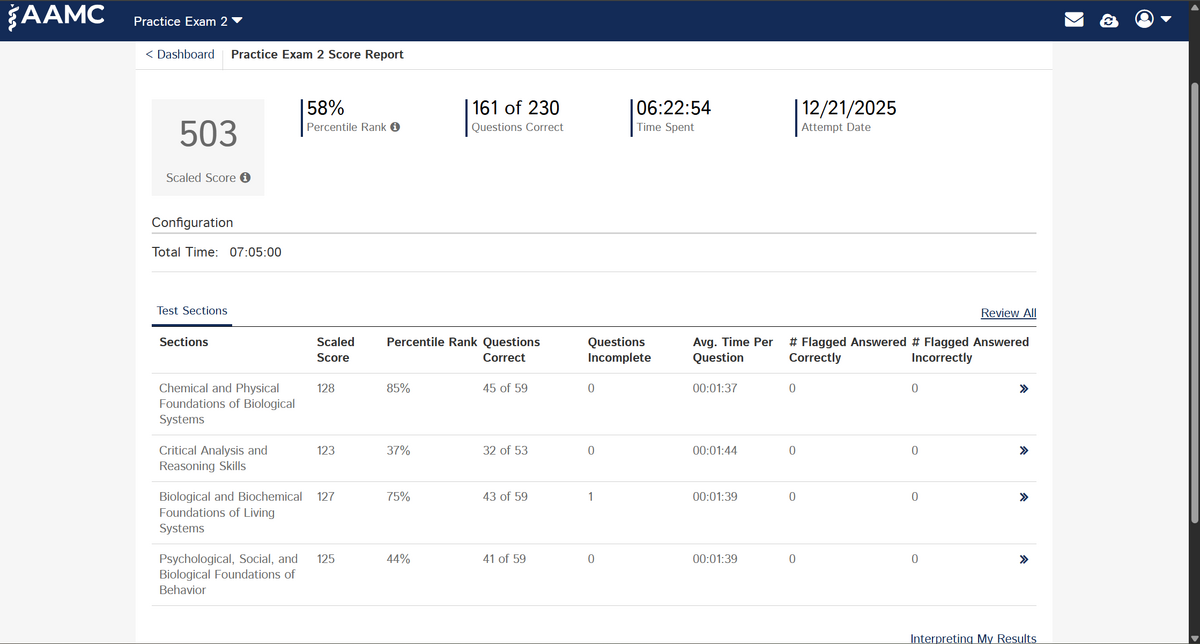Open Psychological, Social section details arrow
The image size is (1200, 644).
point(1023,559)
